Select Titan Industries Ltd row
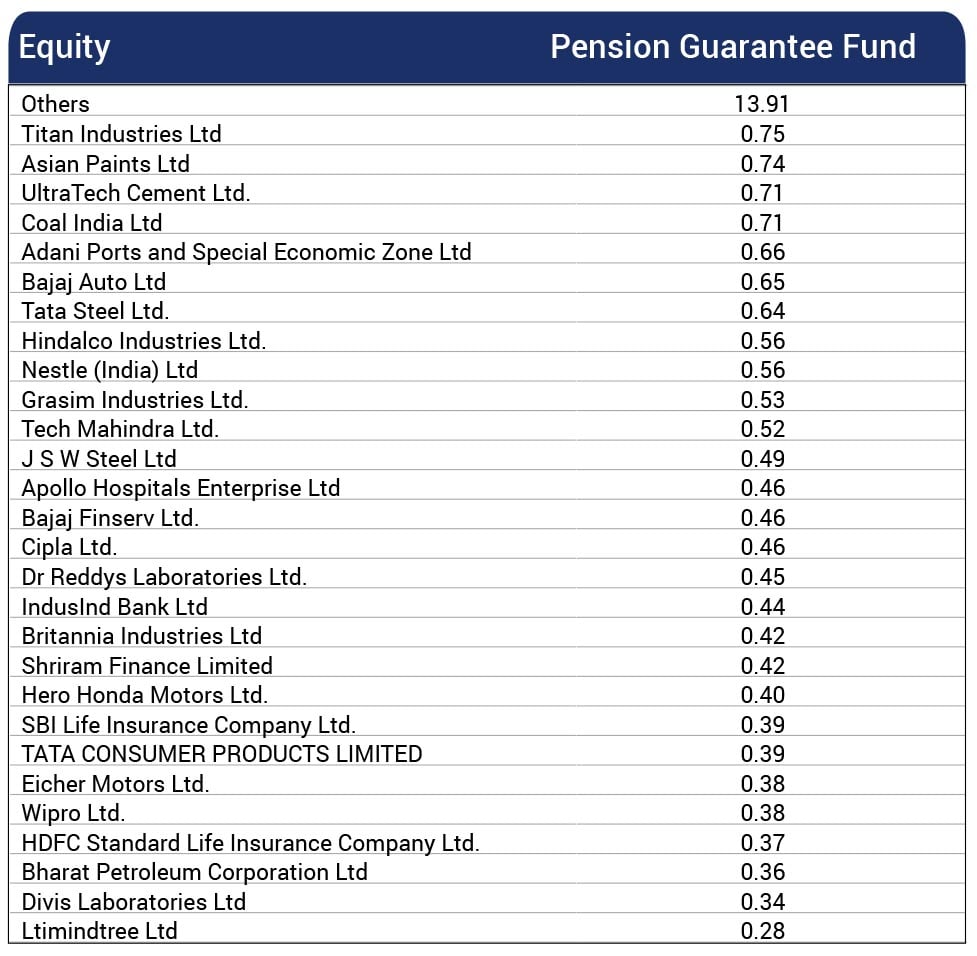977x956 pixels. coord(121,134)
